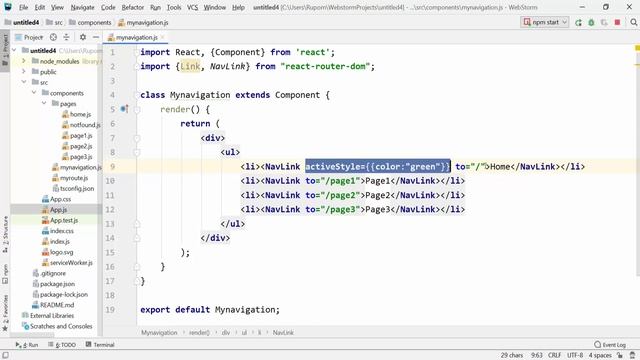Select myroute.js in the project tree
640x360 pixels.
[74, 178]
